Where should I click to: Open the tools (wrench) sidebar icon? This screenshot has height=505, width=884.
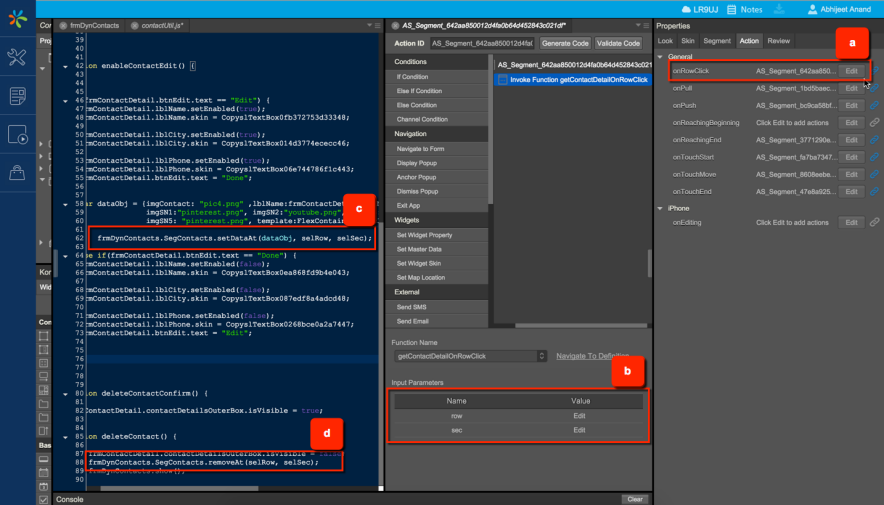tap(17, 57)
